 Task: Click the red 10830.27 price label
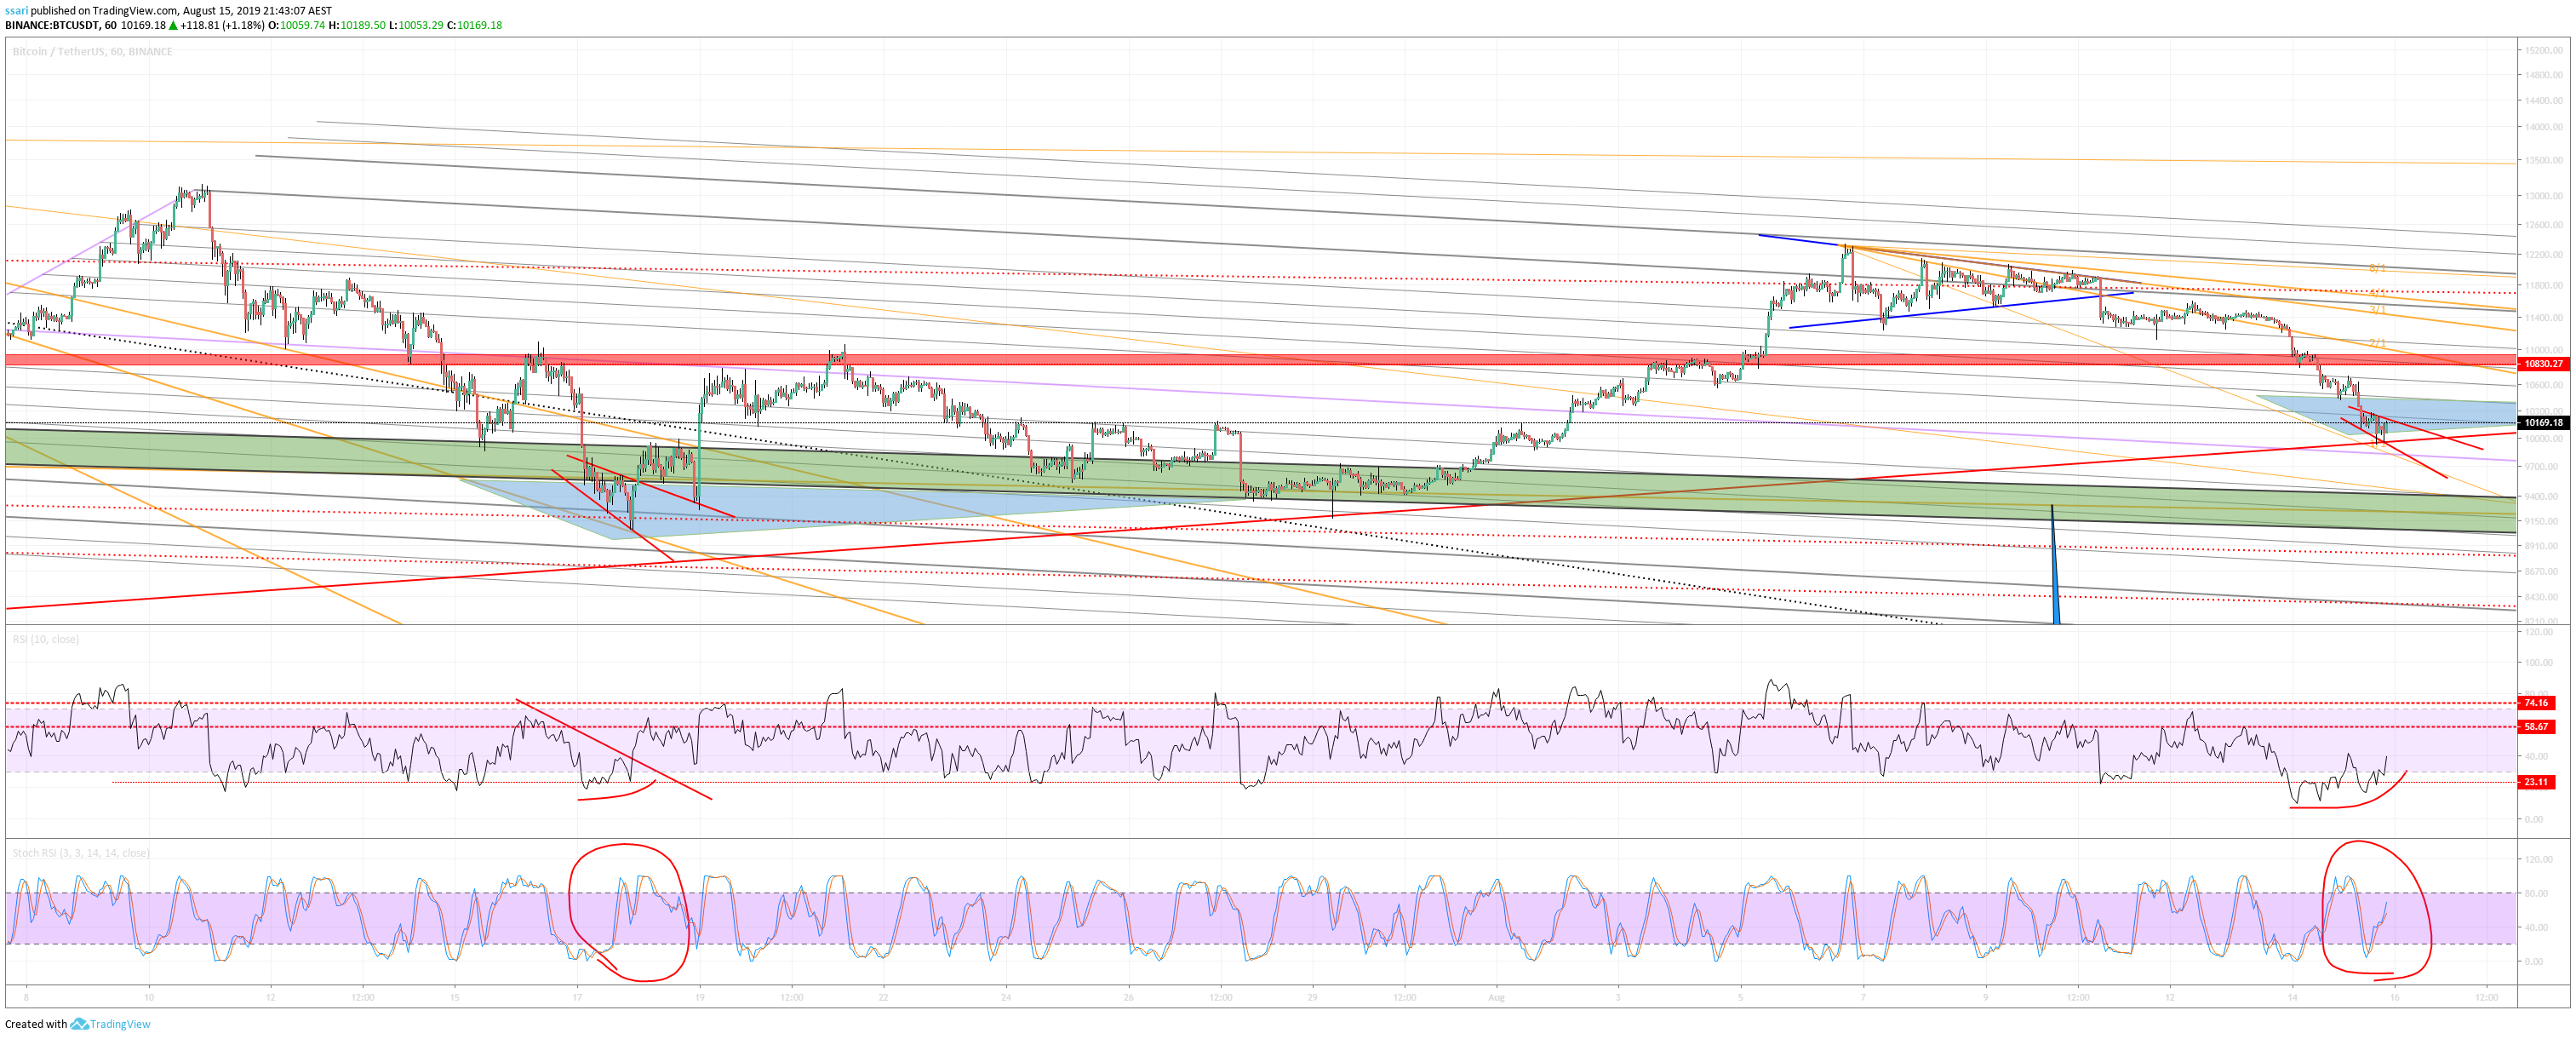[x=2543, y=364]
